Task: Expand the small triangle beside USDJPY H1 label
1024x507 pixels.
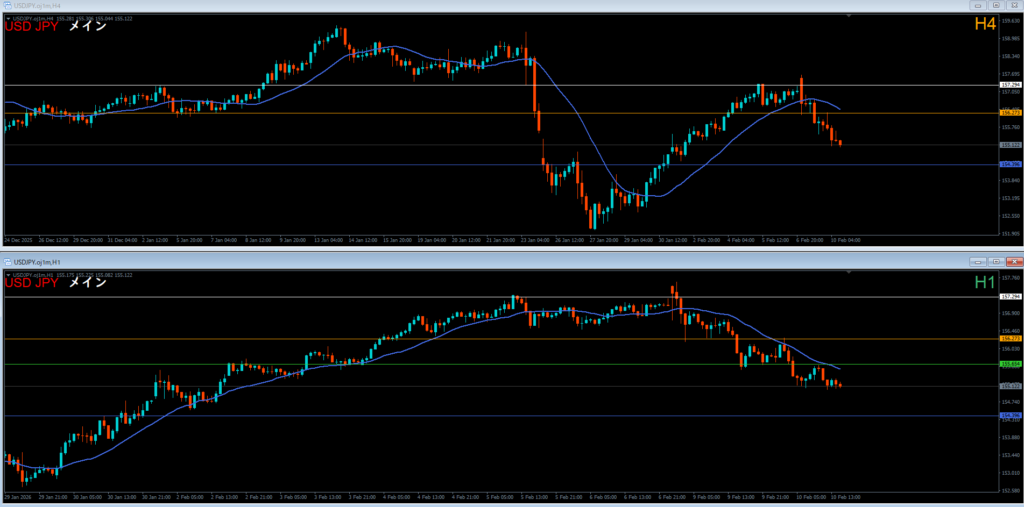Action: [x=6, y=274]
